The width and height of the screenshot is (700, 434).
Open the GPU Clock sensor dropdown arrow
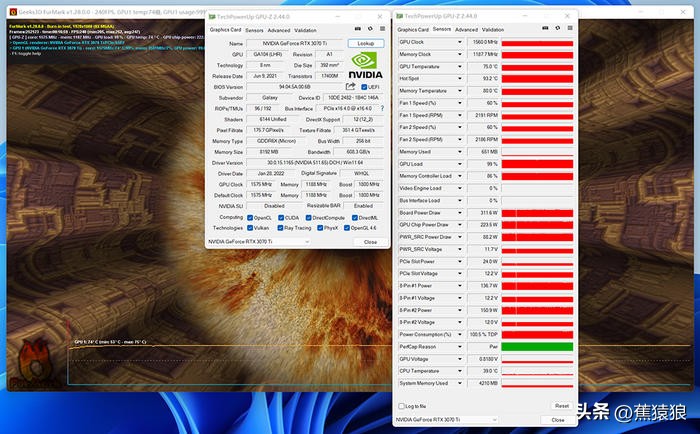click(x=459, y=42)
